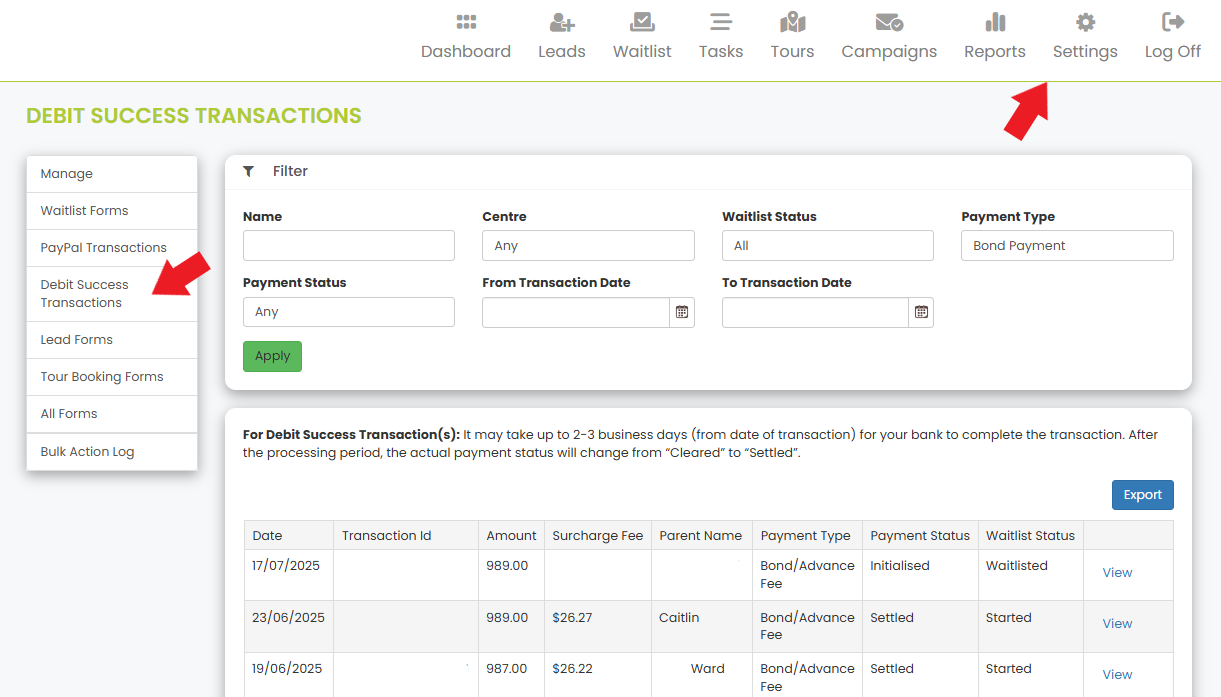Open Reports from the top bar
This screenshot has height=697, width=1221.
994,35
